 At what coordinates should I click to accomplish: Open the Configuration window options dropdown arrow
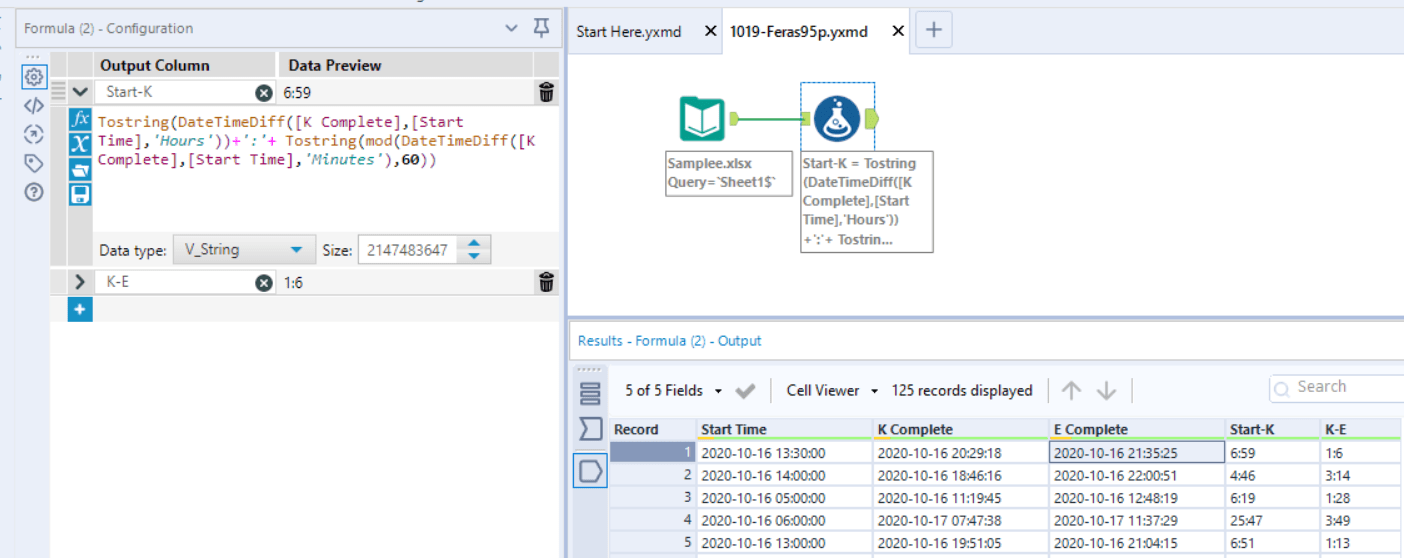click(512, 28)
